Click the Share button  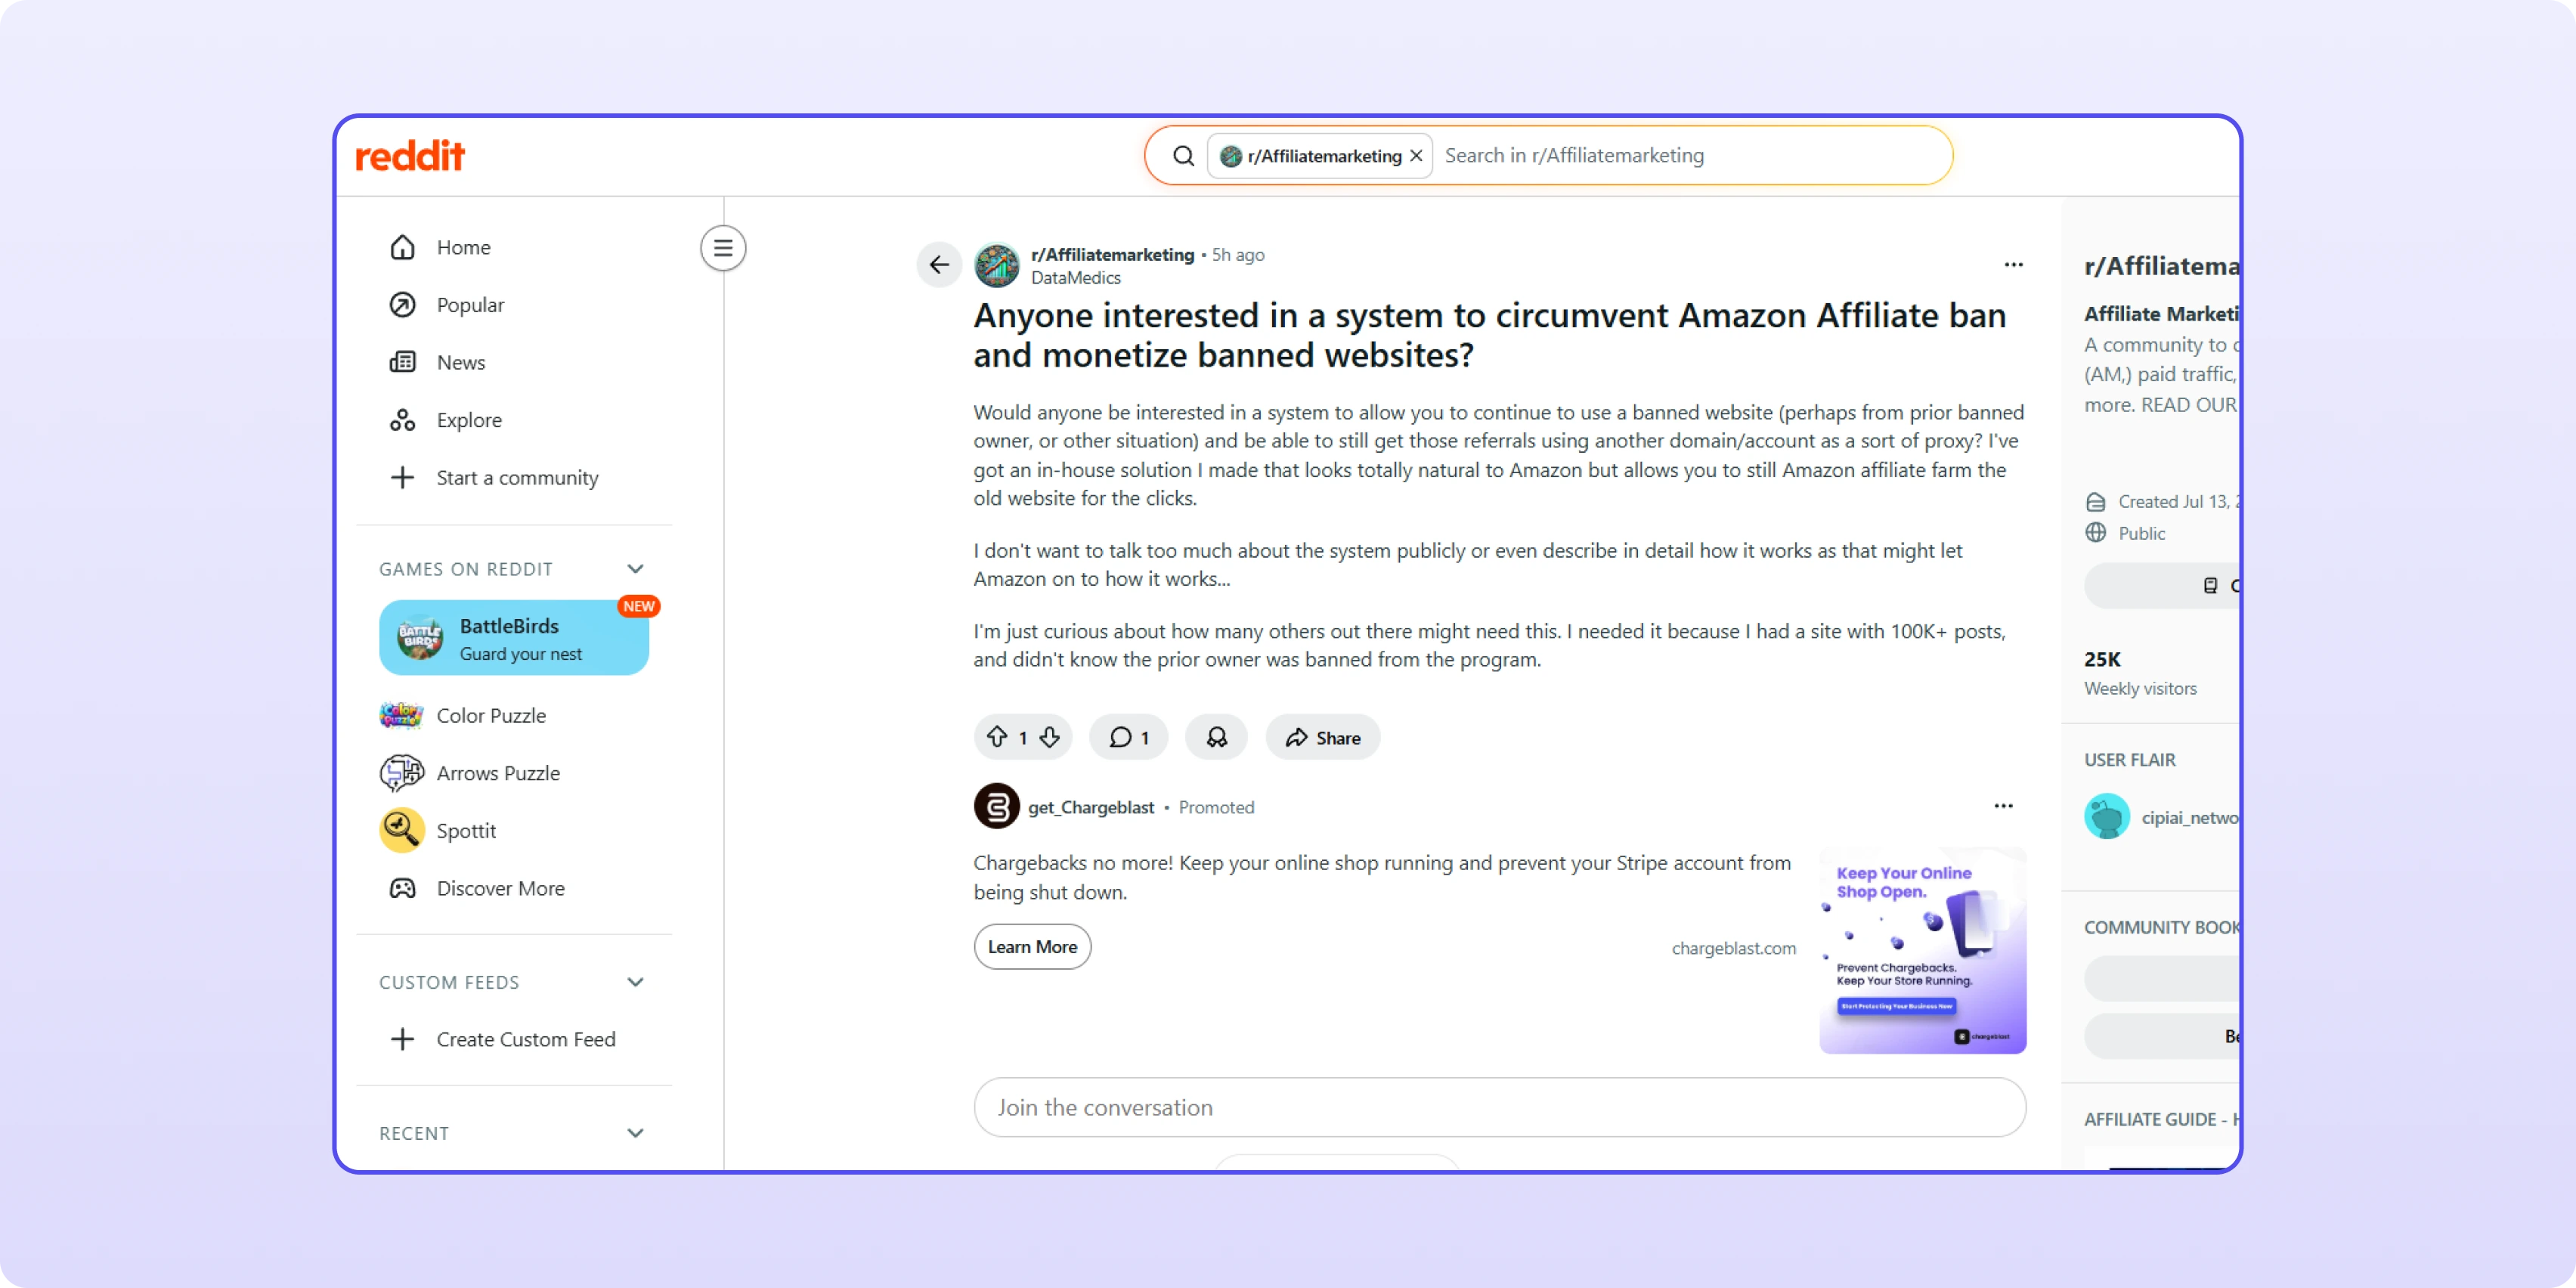point(1322,737)
